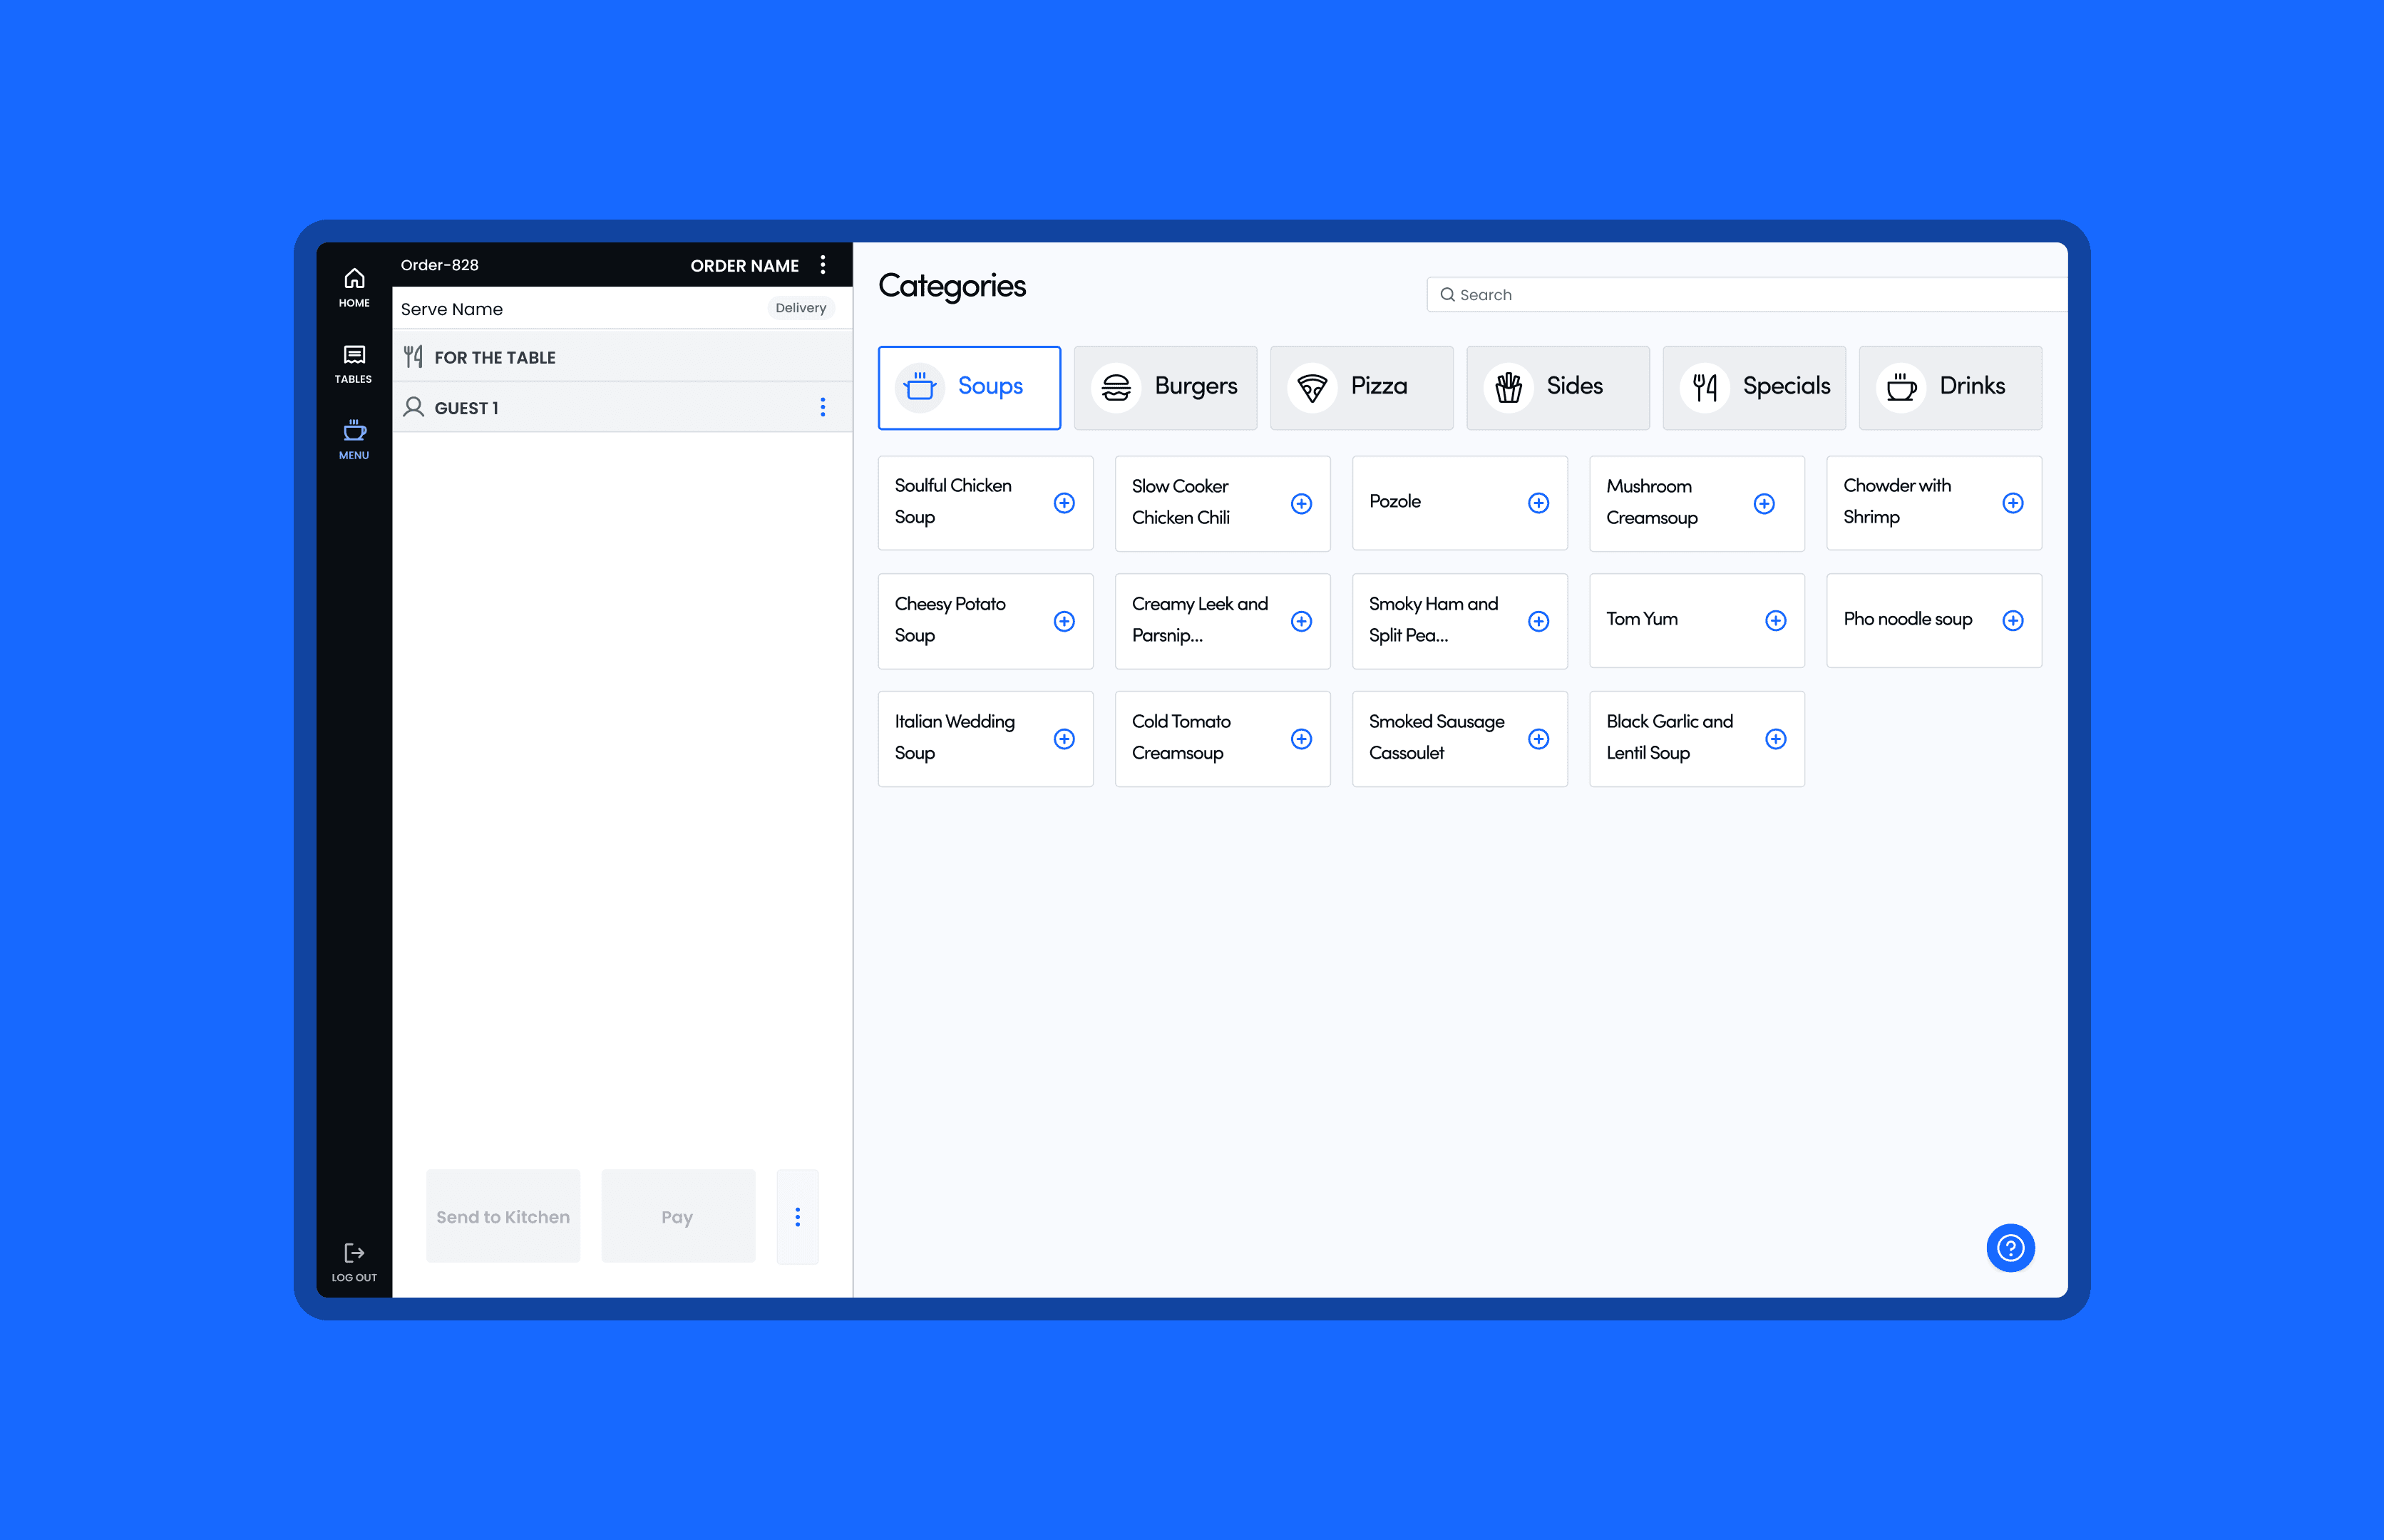The width and height of the screenshot is (2384, 1540).
Task: Switch to the Sides category
Action: click(1557, 387)
